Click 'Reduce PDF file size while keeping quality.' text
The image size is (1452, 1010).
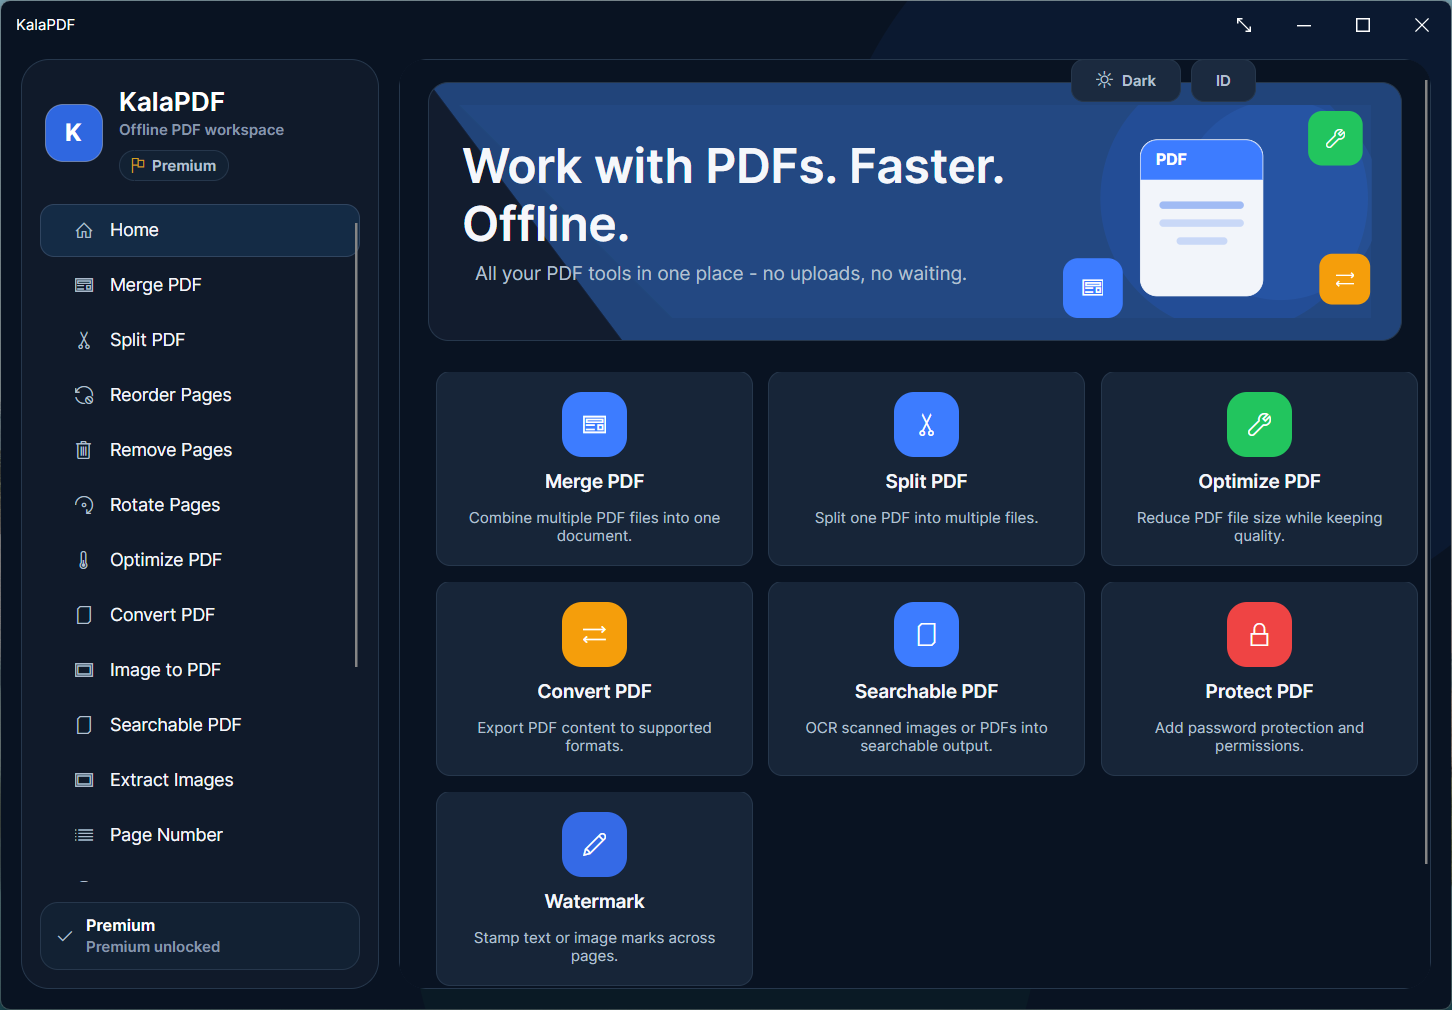[x=1259, y=527]
